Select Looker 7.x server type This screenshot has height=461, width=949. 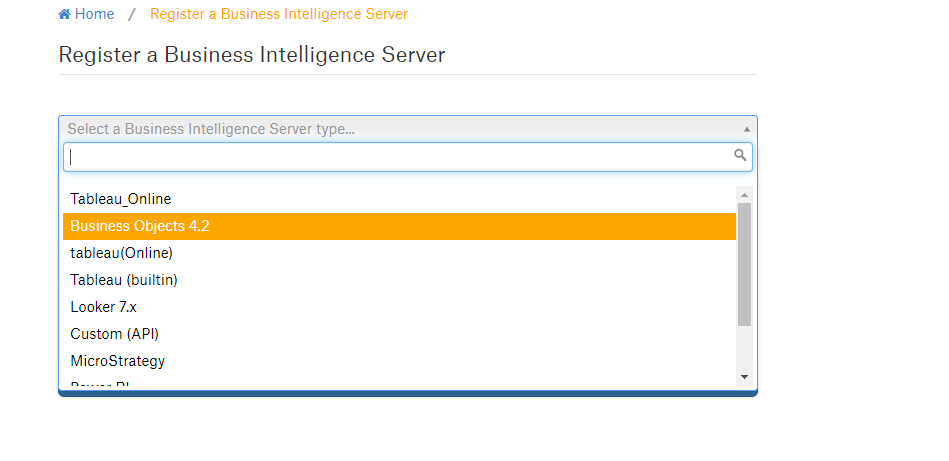pos(399,307)
